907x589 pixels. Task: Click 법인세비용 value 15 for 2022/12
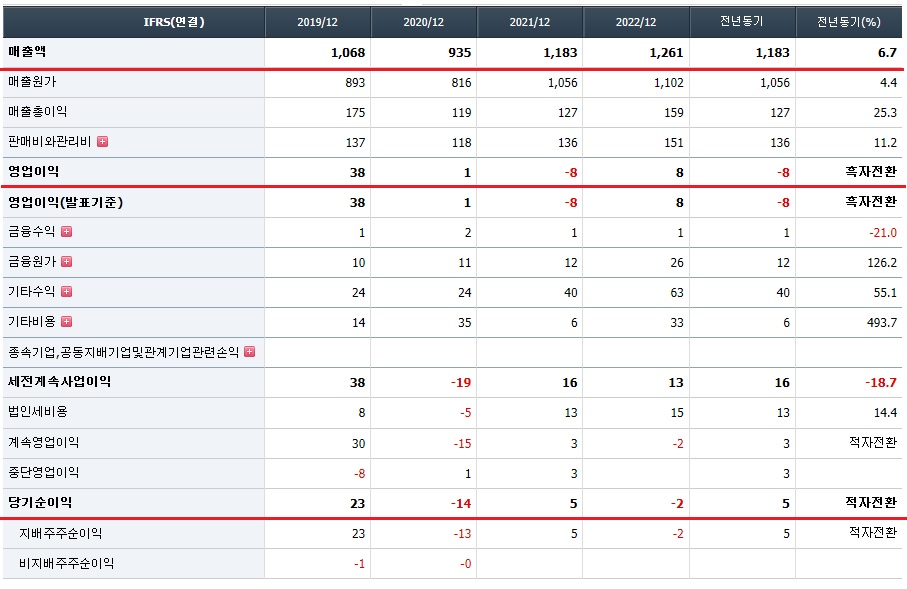[677, 413]
